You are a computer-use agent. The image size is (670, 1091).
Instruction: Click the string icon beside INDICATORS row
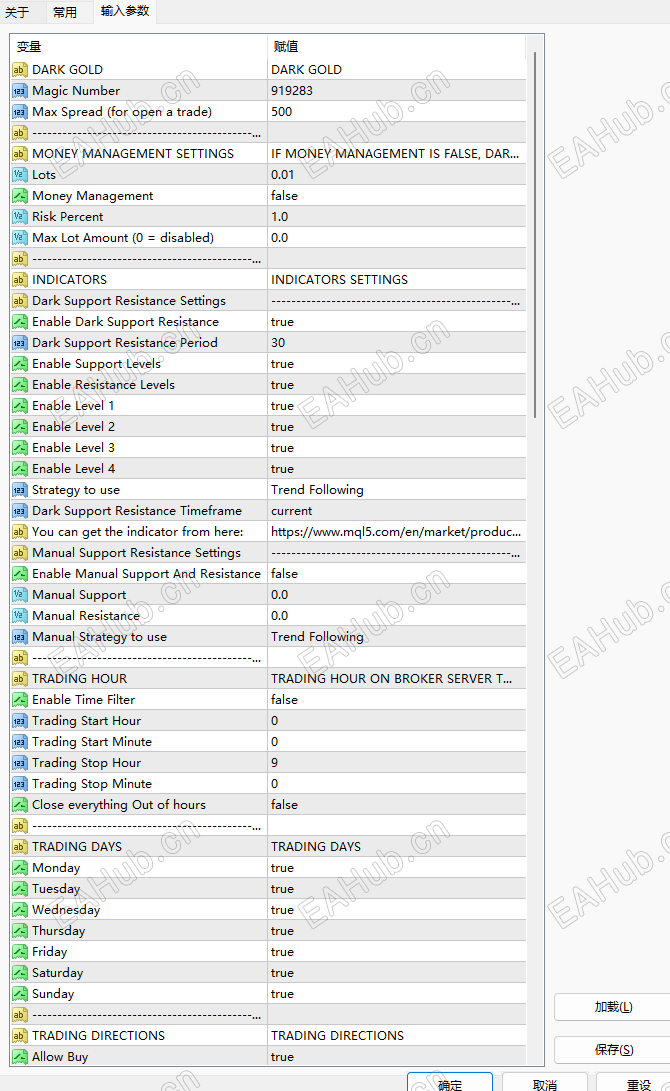[x=19, y=280]
